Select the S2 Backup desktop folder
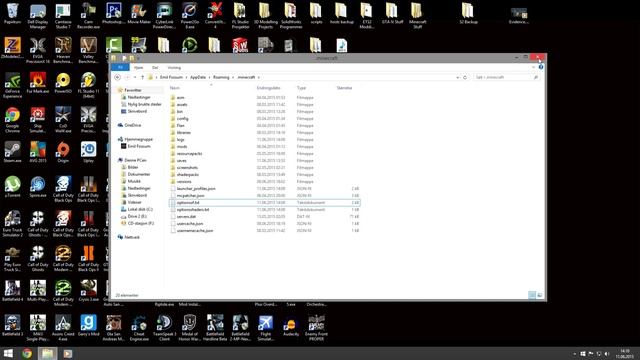 468,15
